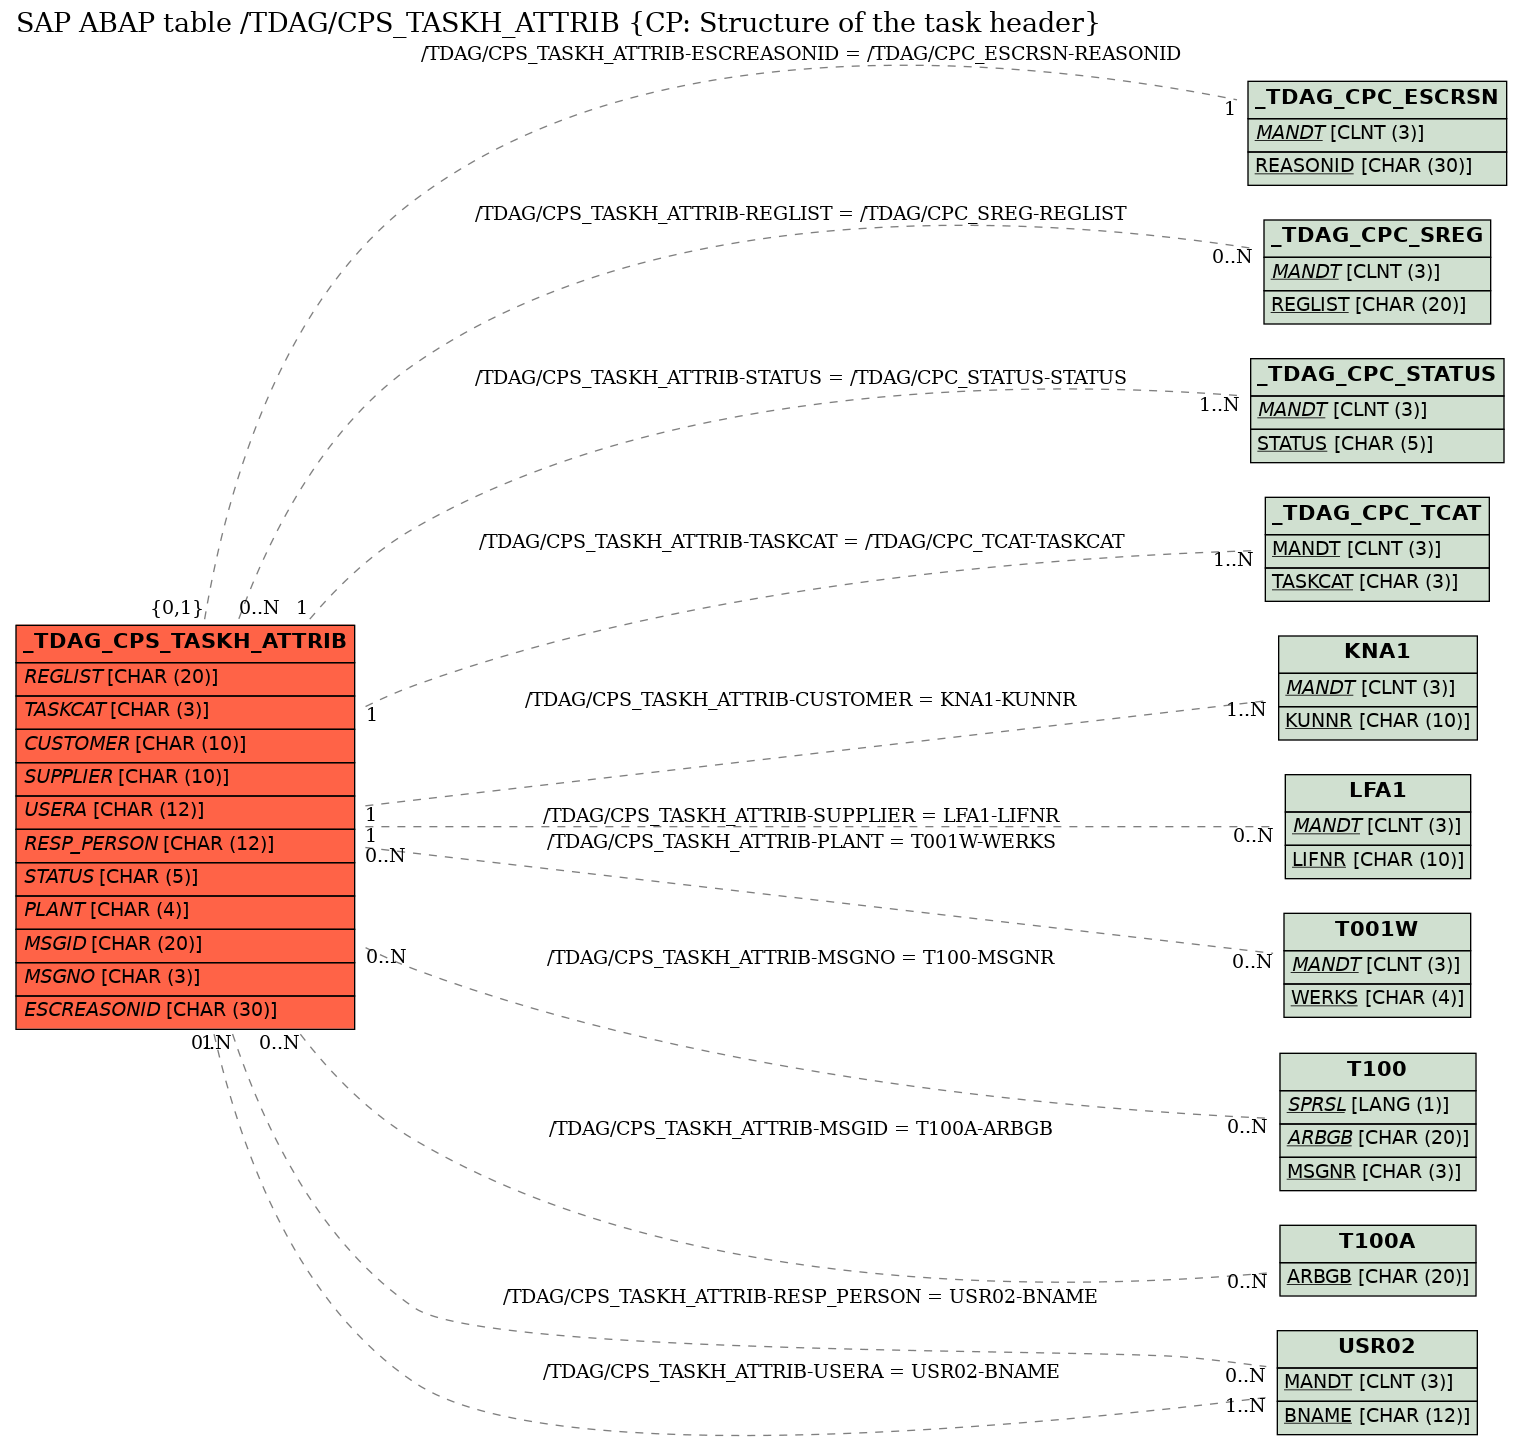1523x1445 pixels.
Task: Click the STATUS = CPC_STATUS-STATUS relation label
Action: pos(801,378)
